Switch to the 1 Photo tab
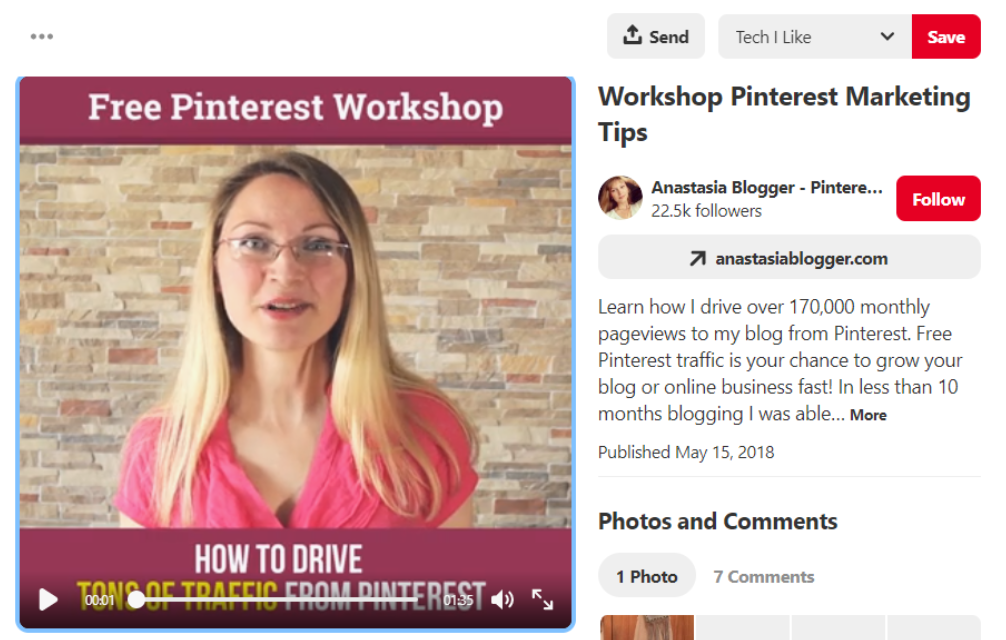 tap(647, 577)
